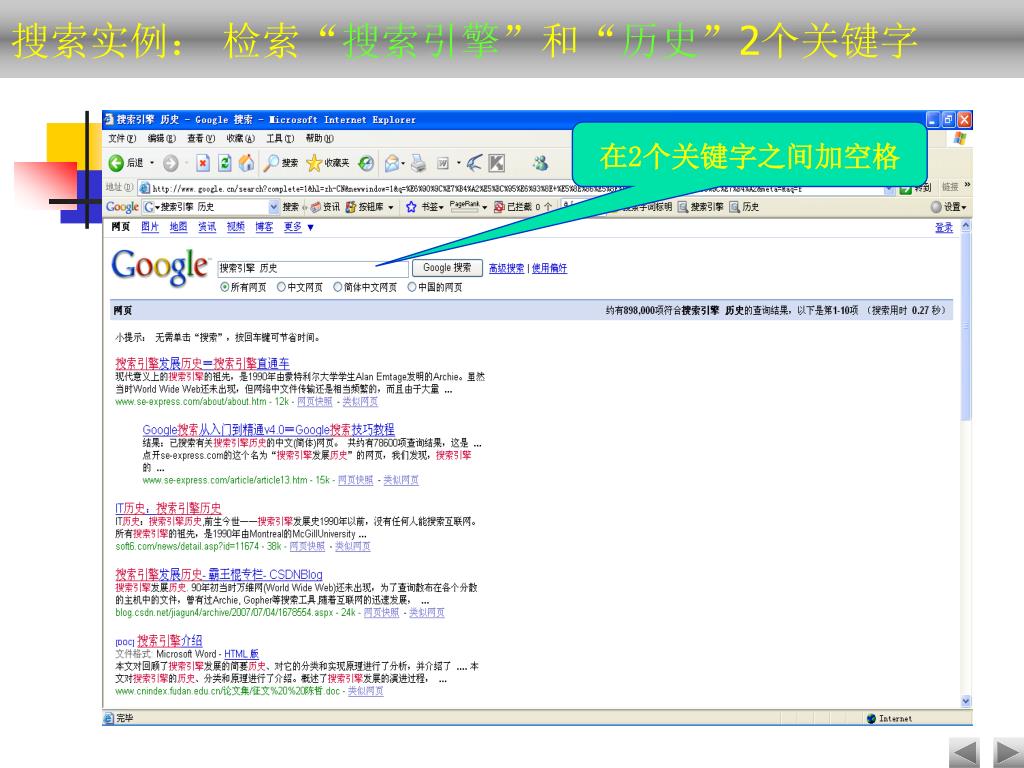Open the 帮助(H) menu
This screenshot has height=768, width=1024.
(319, 138)
